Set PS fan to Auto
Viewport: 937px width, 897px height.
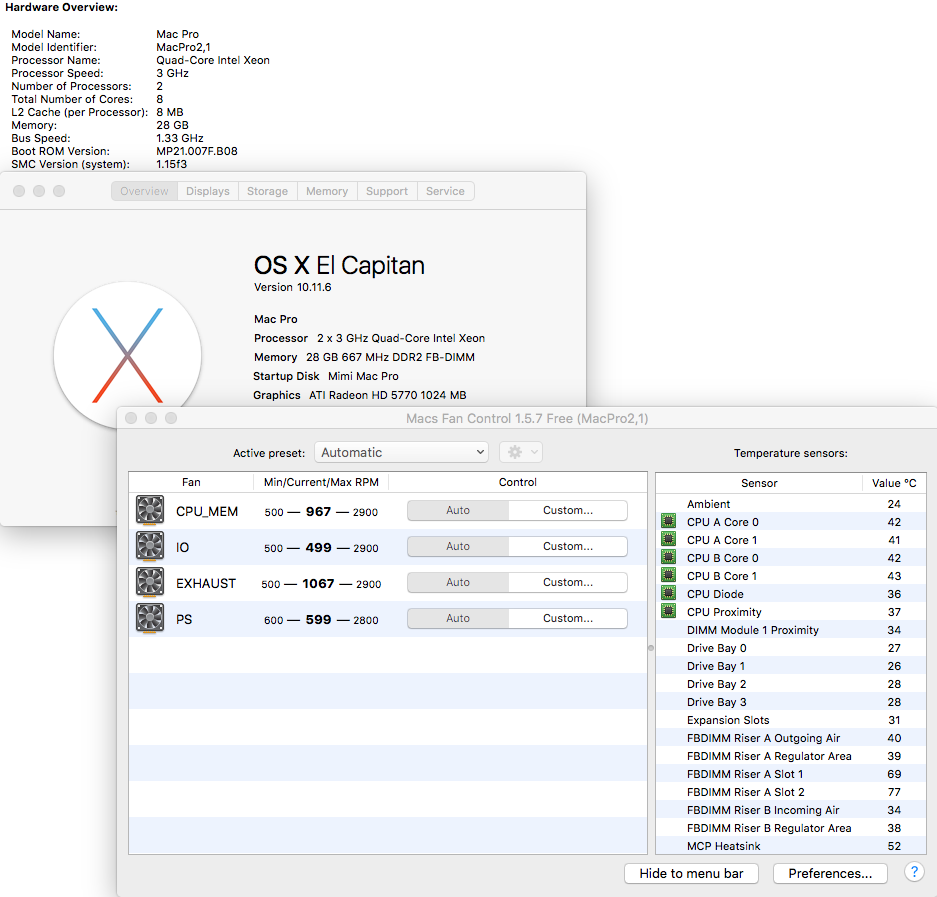tap(458, 619)
